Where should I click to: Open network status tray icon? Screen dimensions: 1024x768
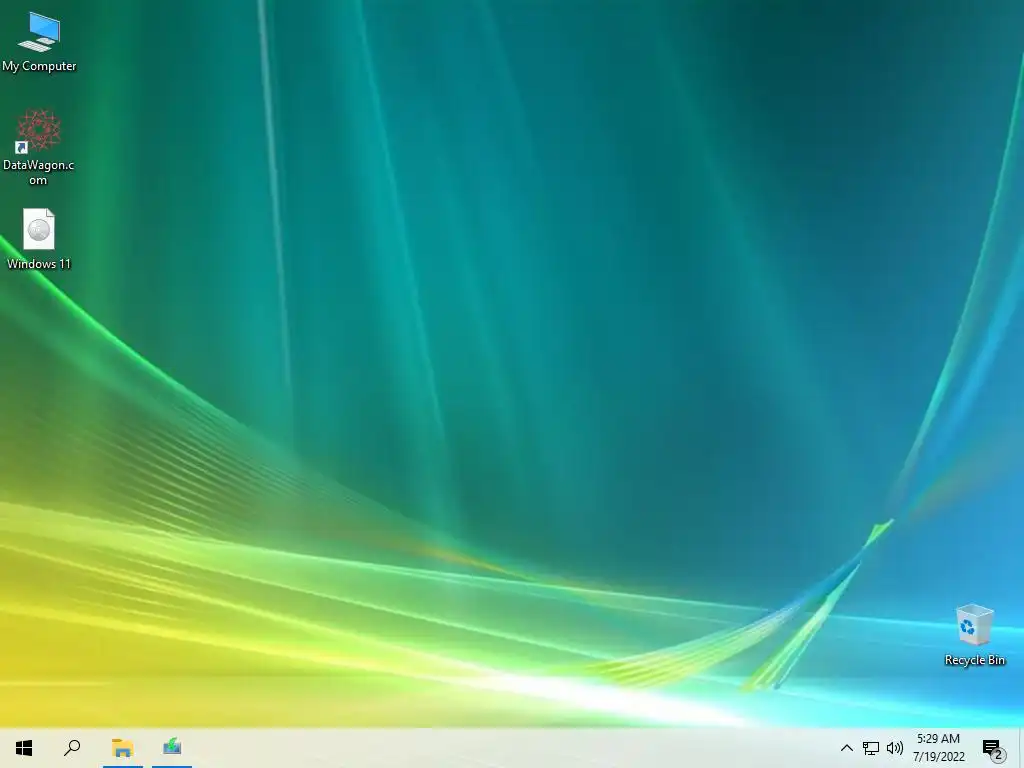pyautogui.click(x=871, y=748)
